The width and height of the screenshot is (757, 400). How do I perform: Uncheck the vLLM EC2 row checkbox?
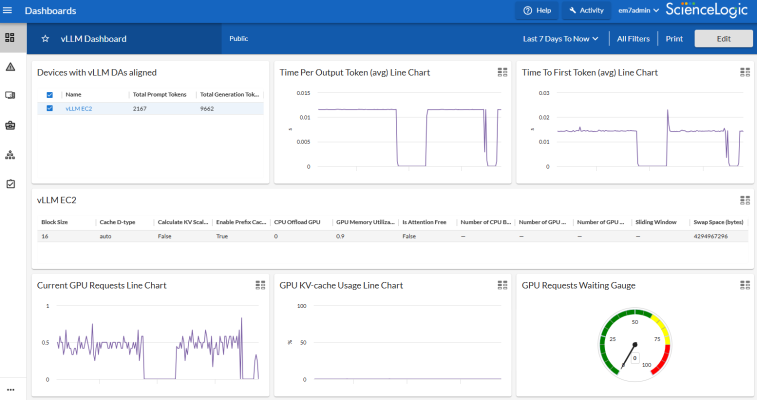tap(50, 109)
